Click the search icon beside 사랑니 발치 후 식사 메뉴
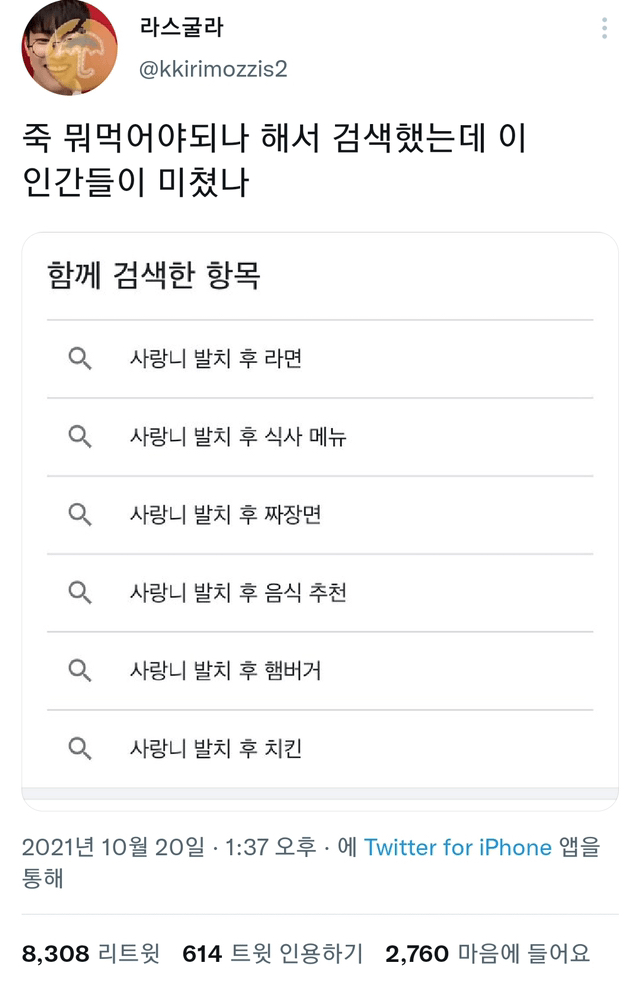Screen dimensions: 640x986 80,437
